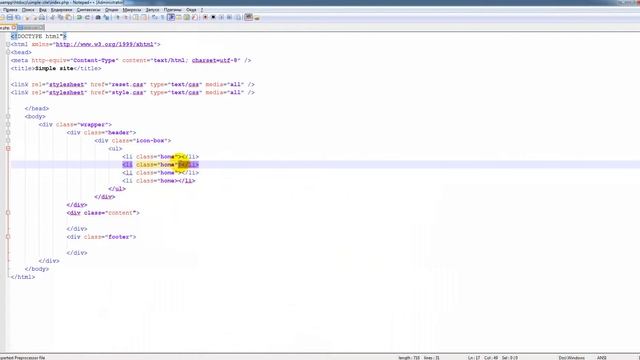Toggle synchronized horizontal scrolling
The height and width of the screenshot is (360, 640).
coord(144,18)
